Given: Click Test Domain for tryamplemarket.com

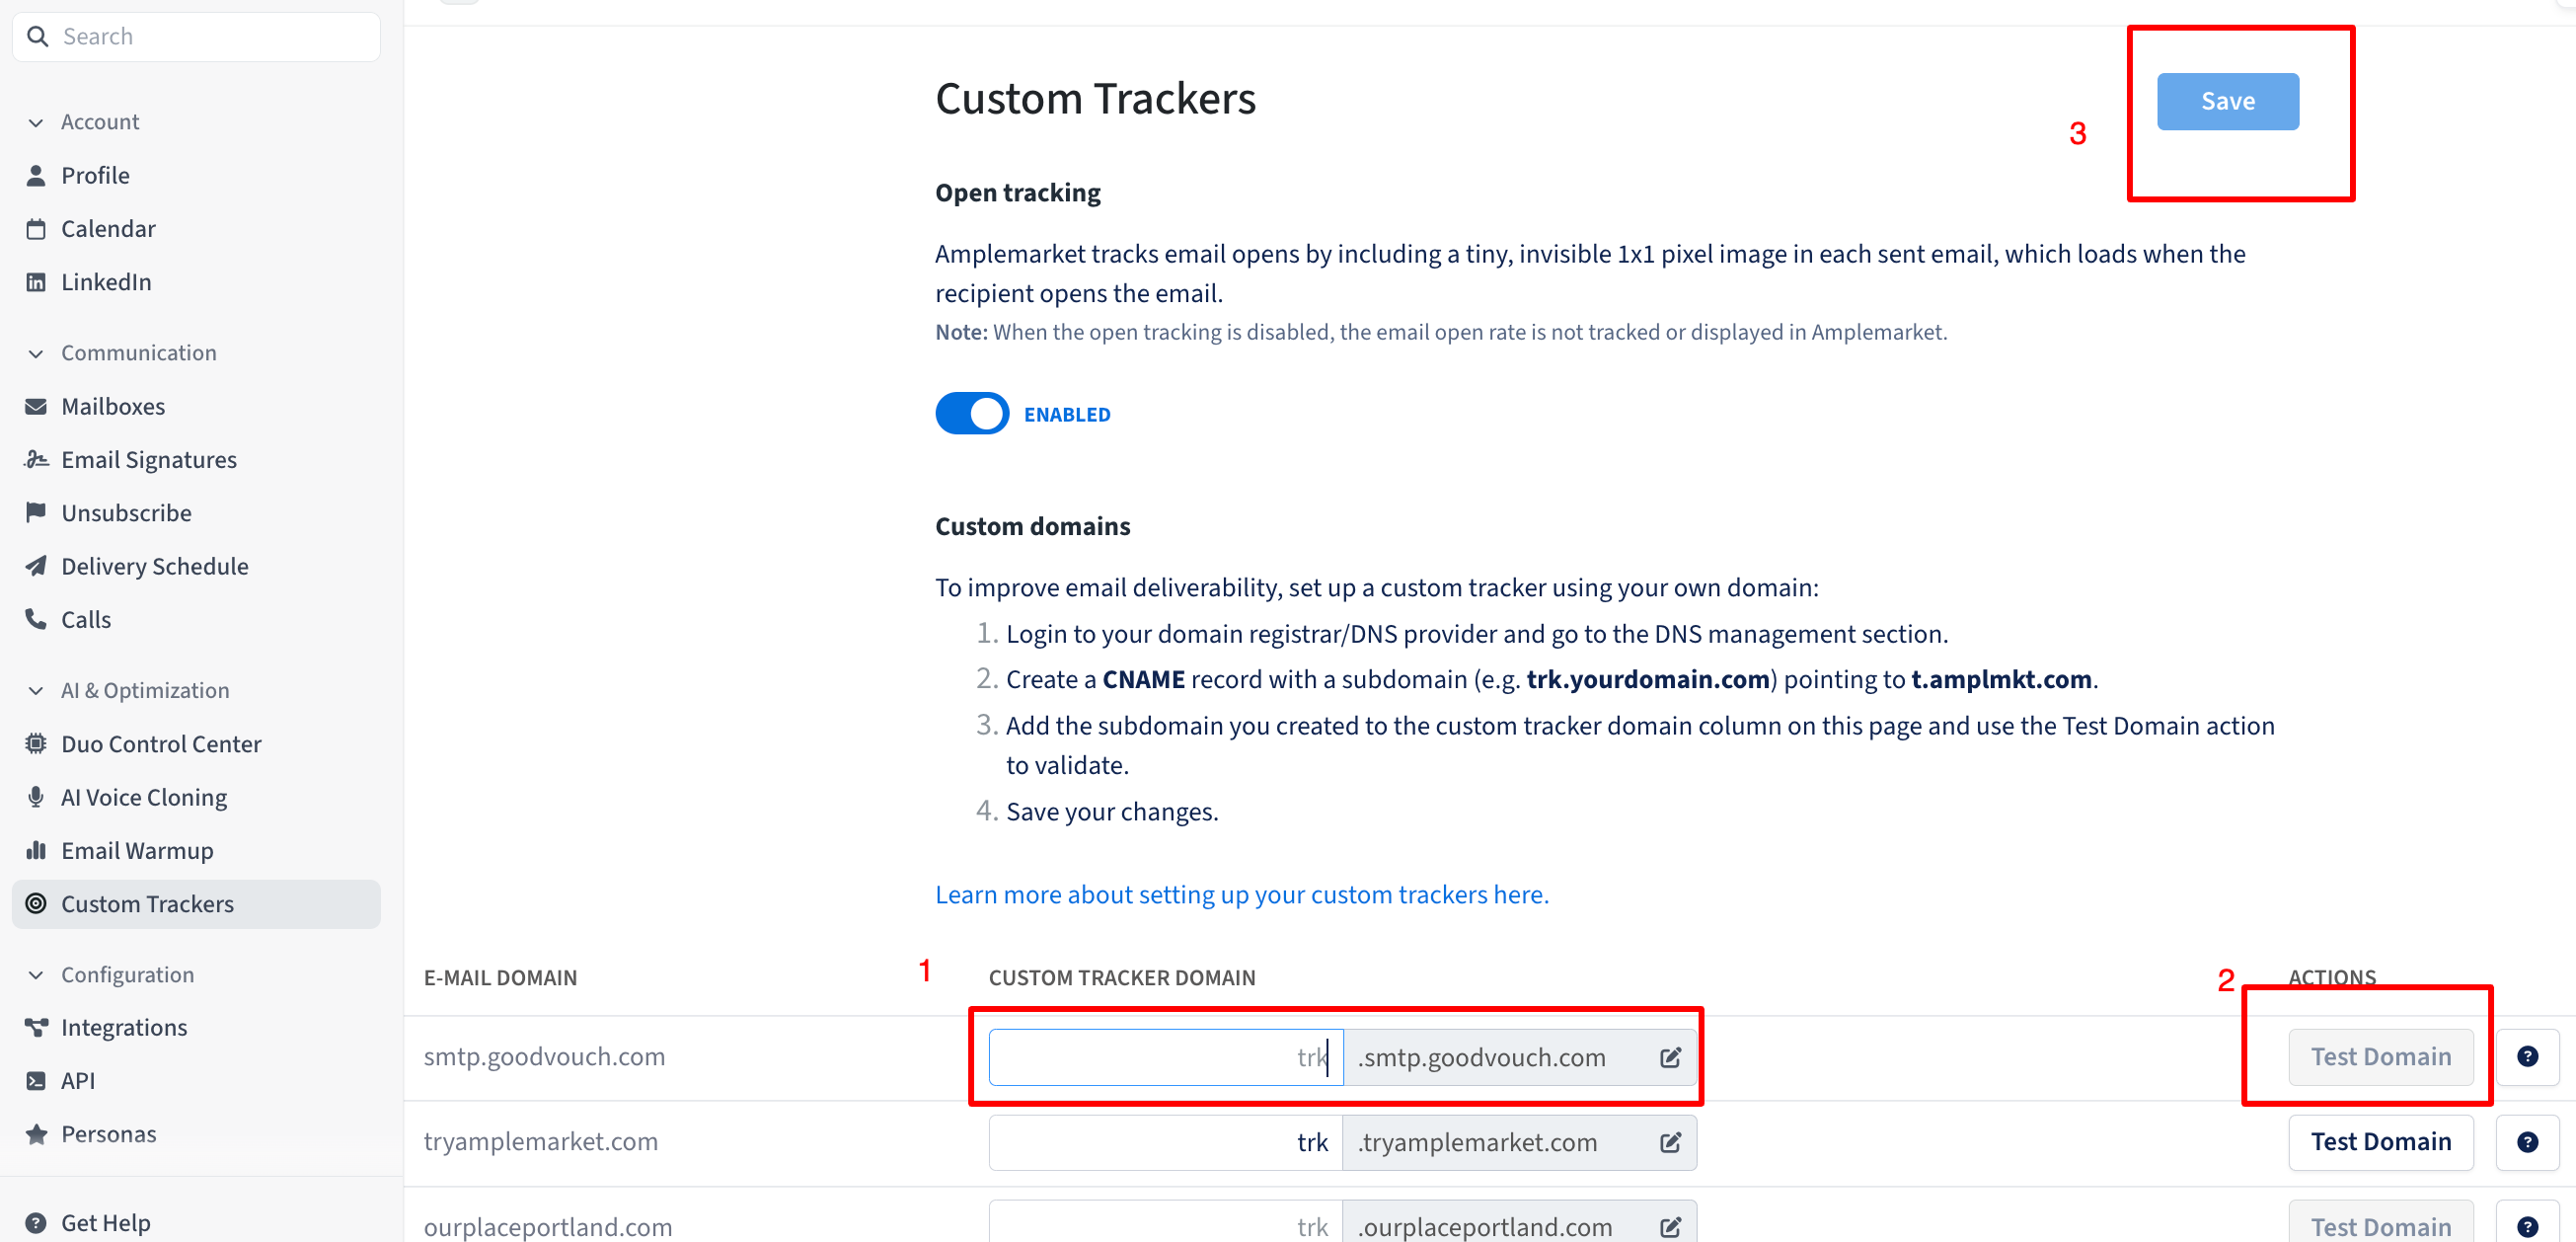Looking at the screenshot, I should pyautogui.click(x=2380, y=1142).
